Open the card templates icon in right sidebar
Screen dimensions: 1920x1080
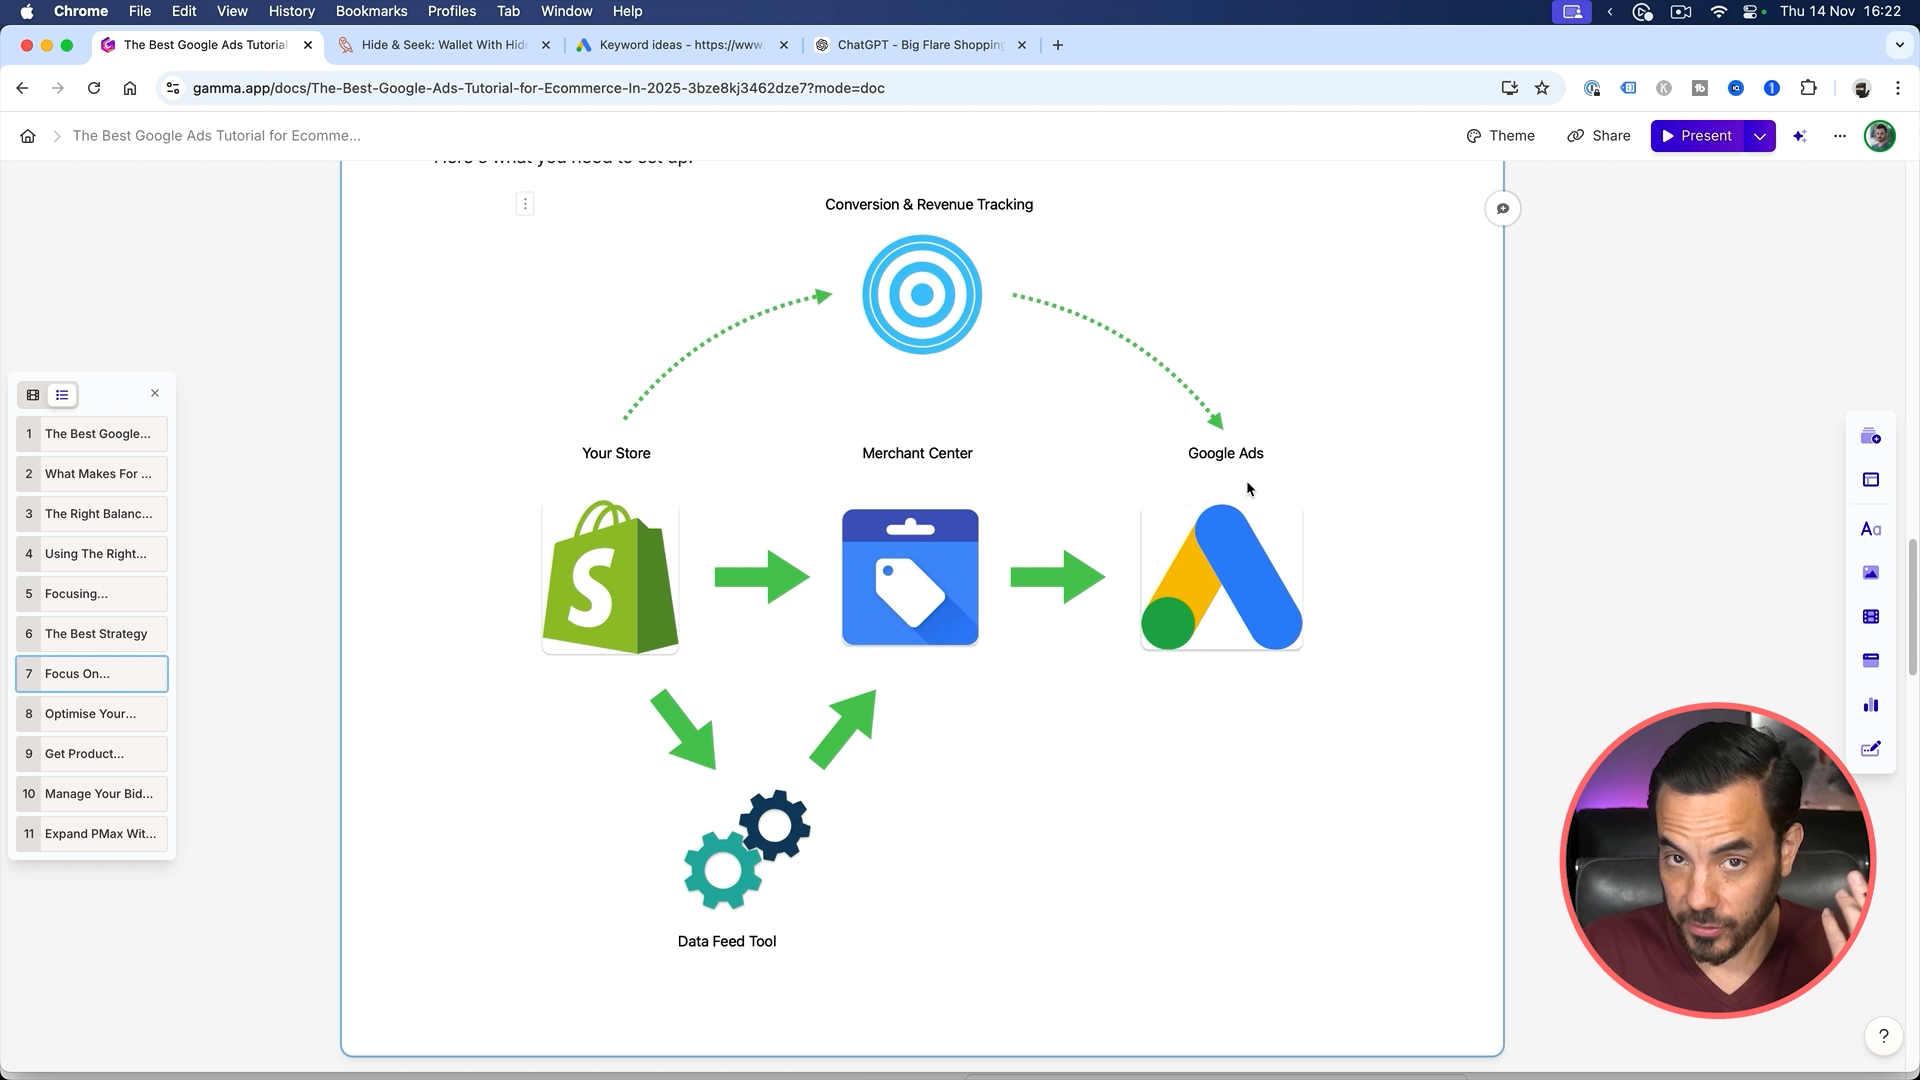(1870, 437)
